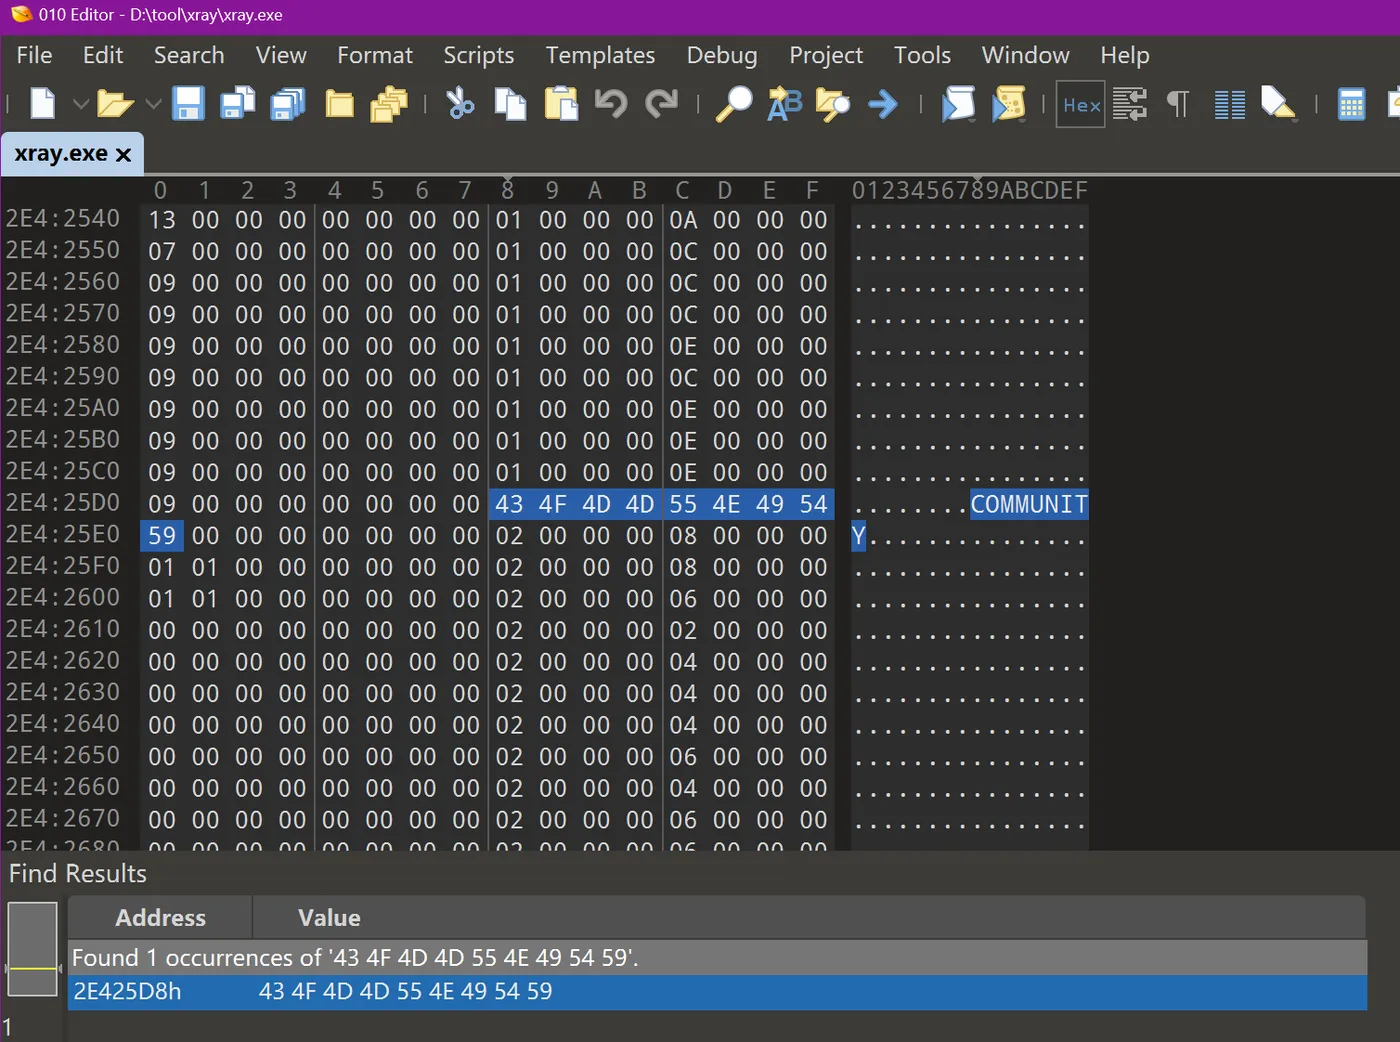Click the compare/linefeed settings icon
This screenshot has height=1042, width=1400.
pos(1130,104)
